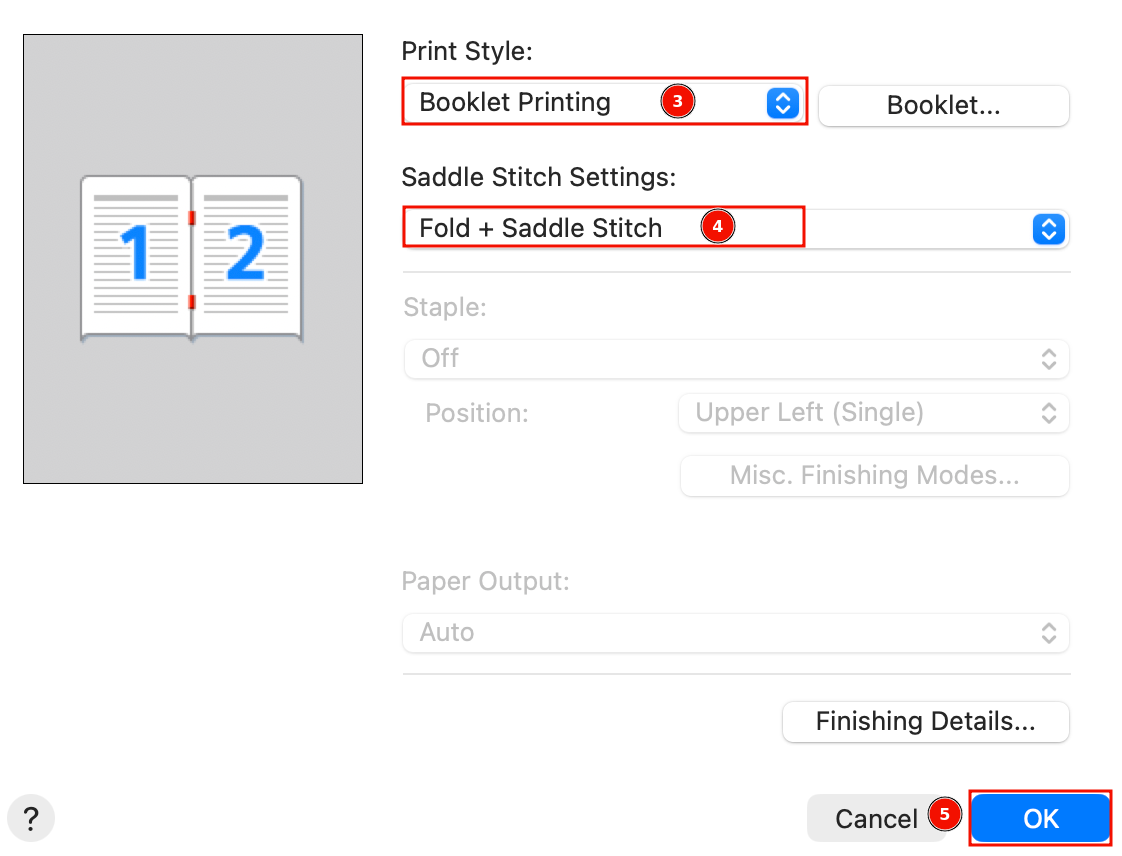Click blue stepper arrows beside Booklet Printing

click(x=783, y=103)
